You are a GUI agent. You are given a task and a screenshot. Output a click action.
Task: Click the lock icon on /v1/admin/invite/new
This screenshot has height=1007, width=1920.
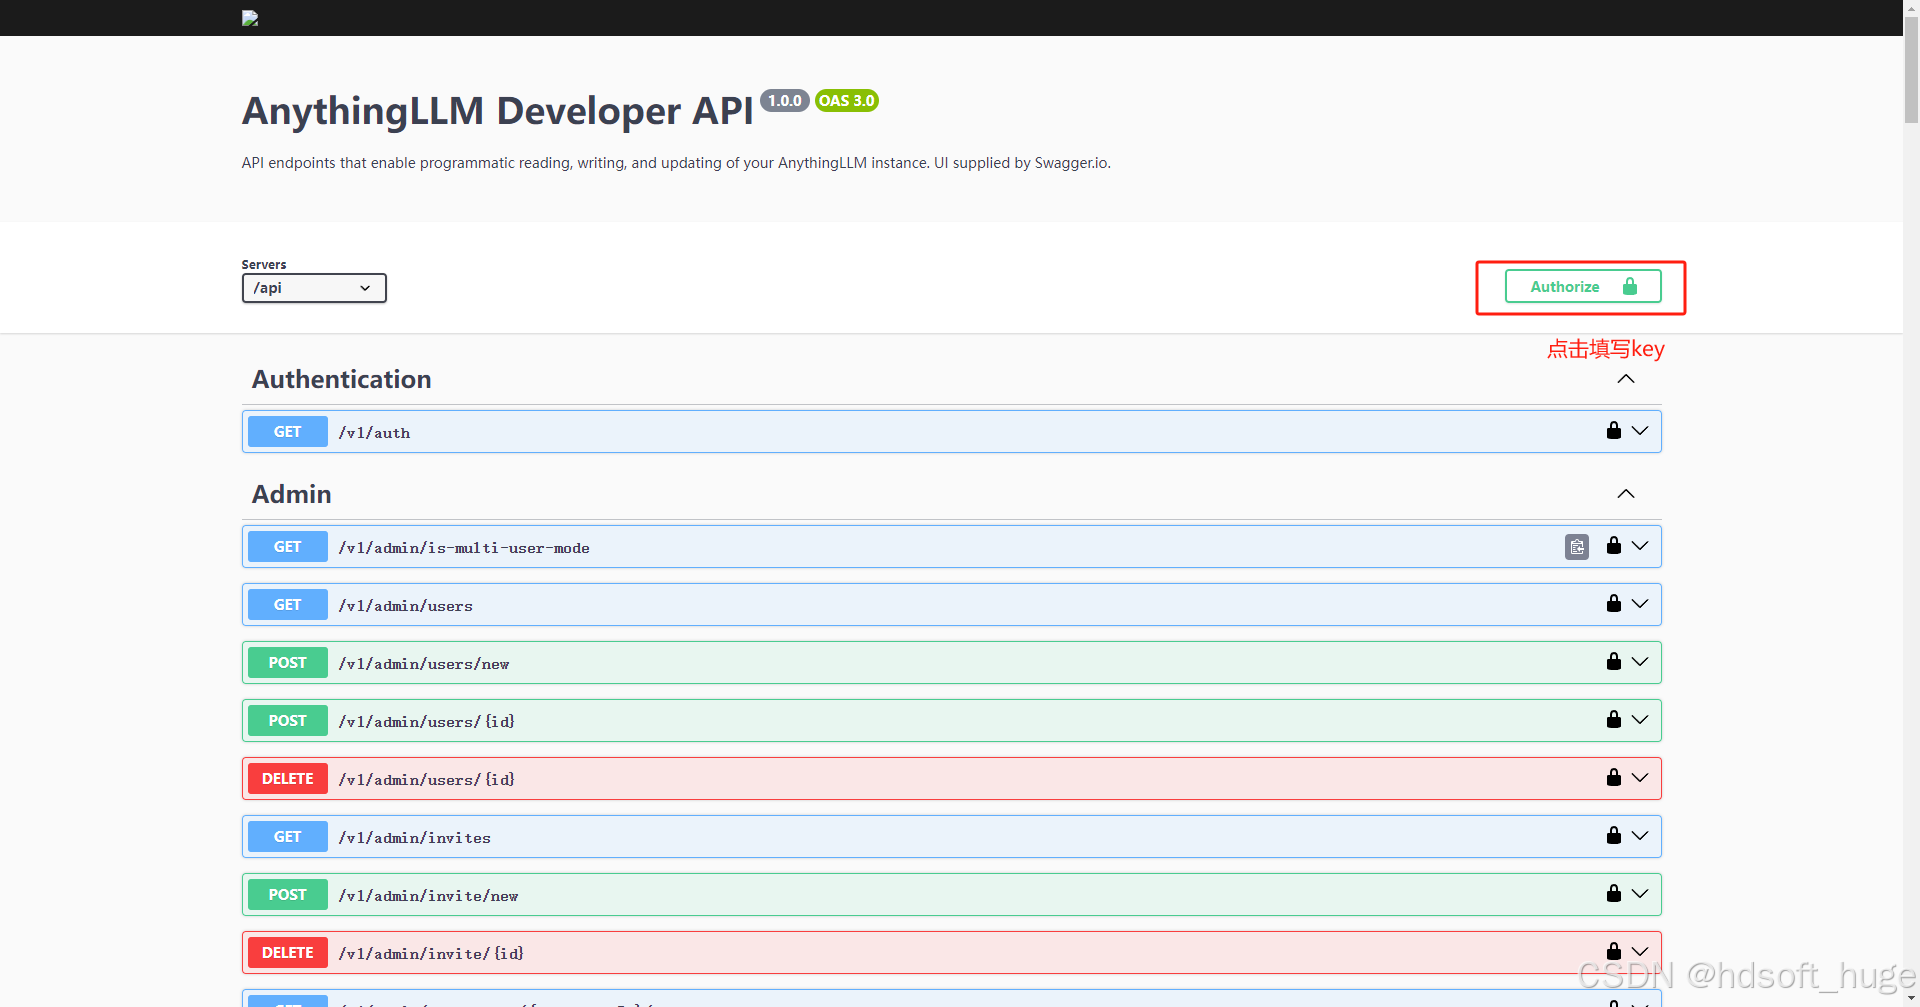click(1613, 894)
